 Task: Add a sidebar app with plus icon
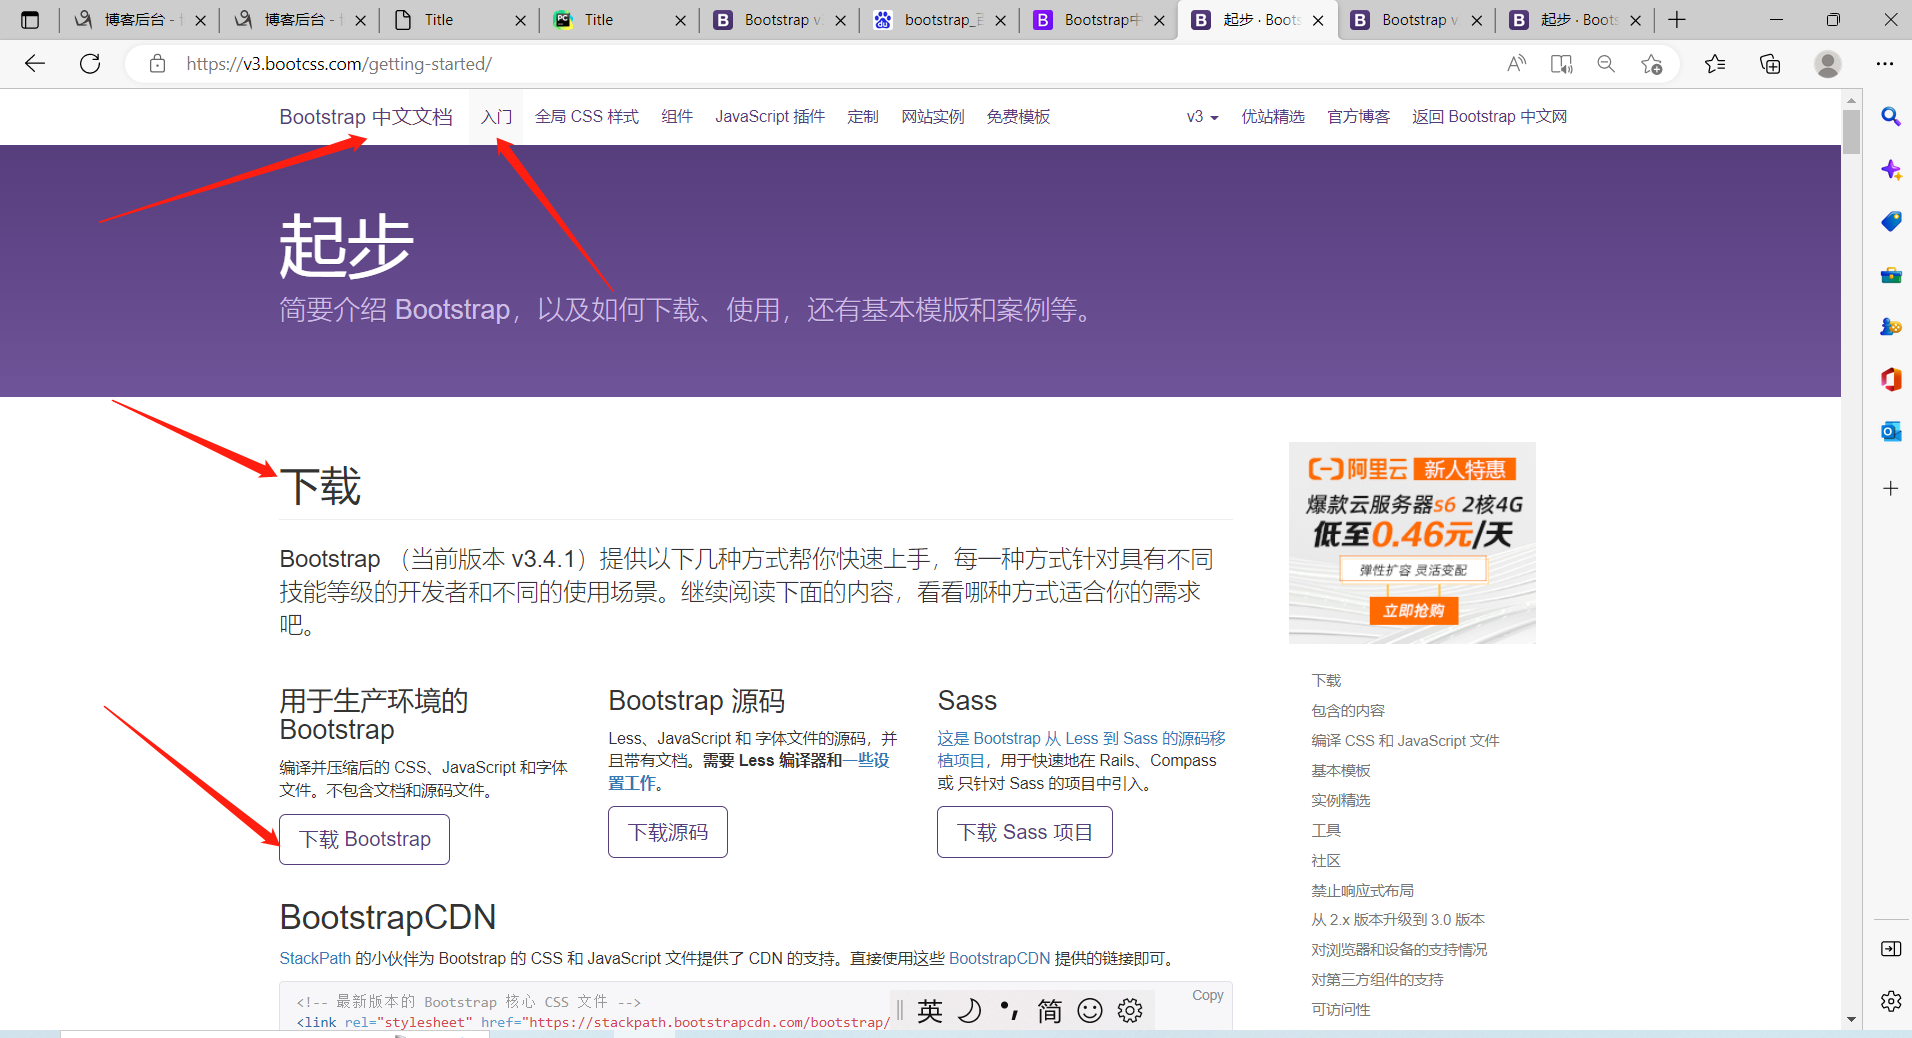point(1891,488)
